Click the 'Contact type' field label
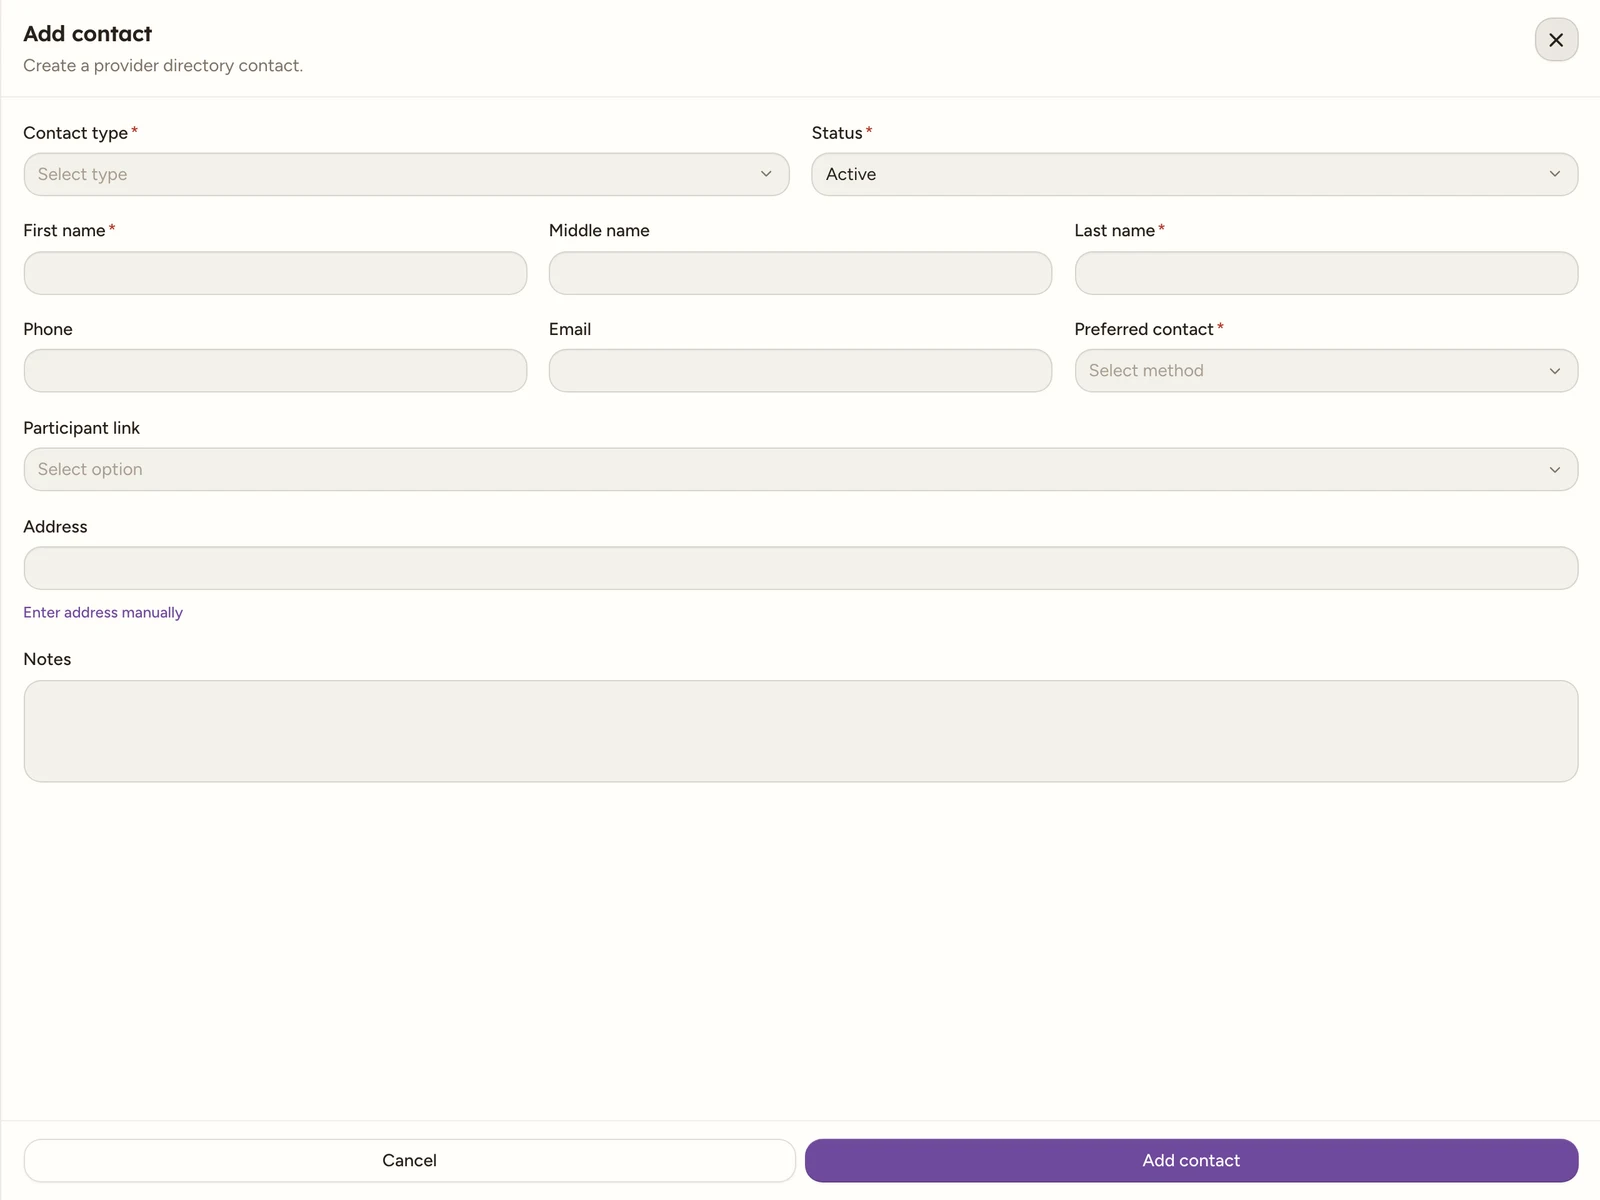The height and width of the screenshot is (1200, 1600). [x=76, y=133]
